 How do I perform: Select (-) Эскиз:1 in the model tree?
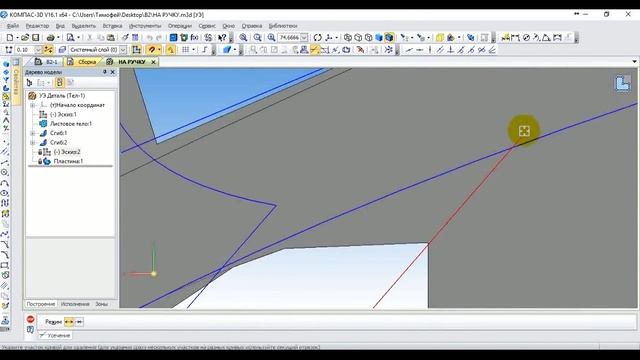point(63,114)
